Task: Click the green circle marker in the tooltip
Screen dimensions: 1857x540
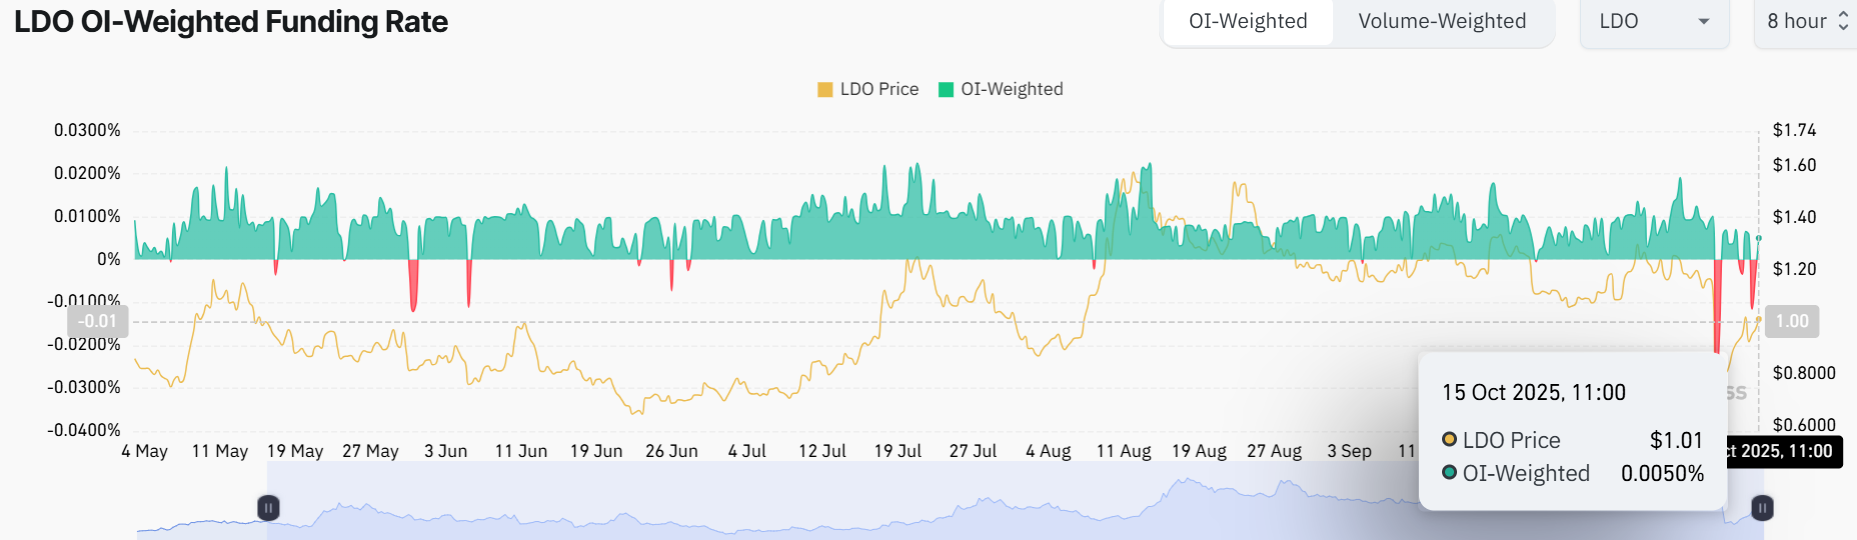Action: coord(1449,473)
